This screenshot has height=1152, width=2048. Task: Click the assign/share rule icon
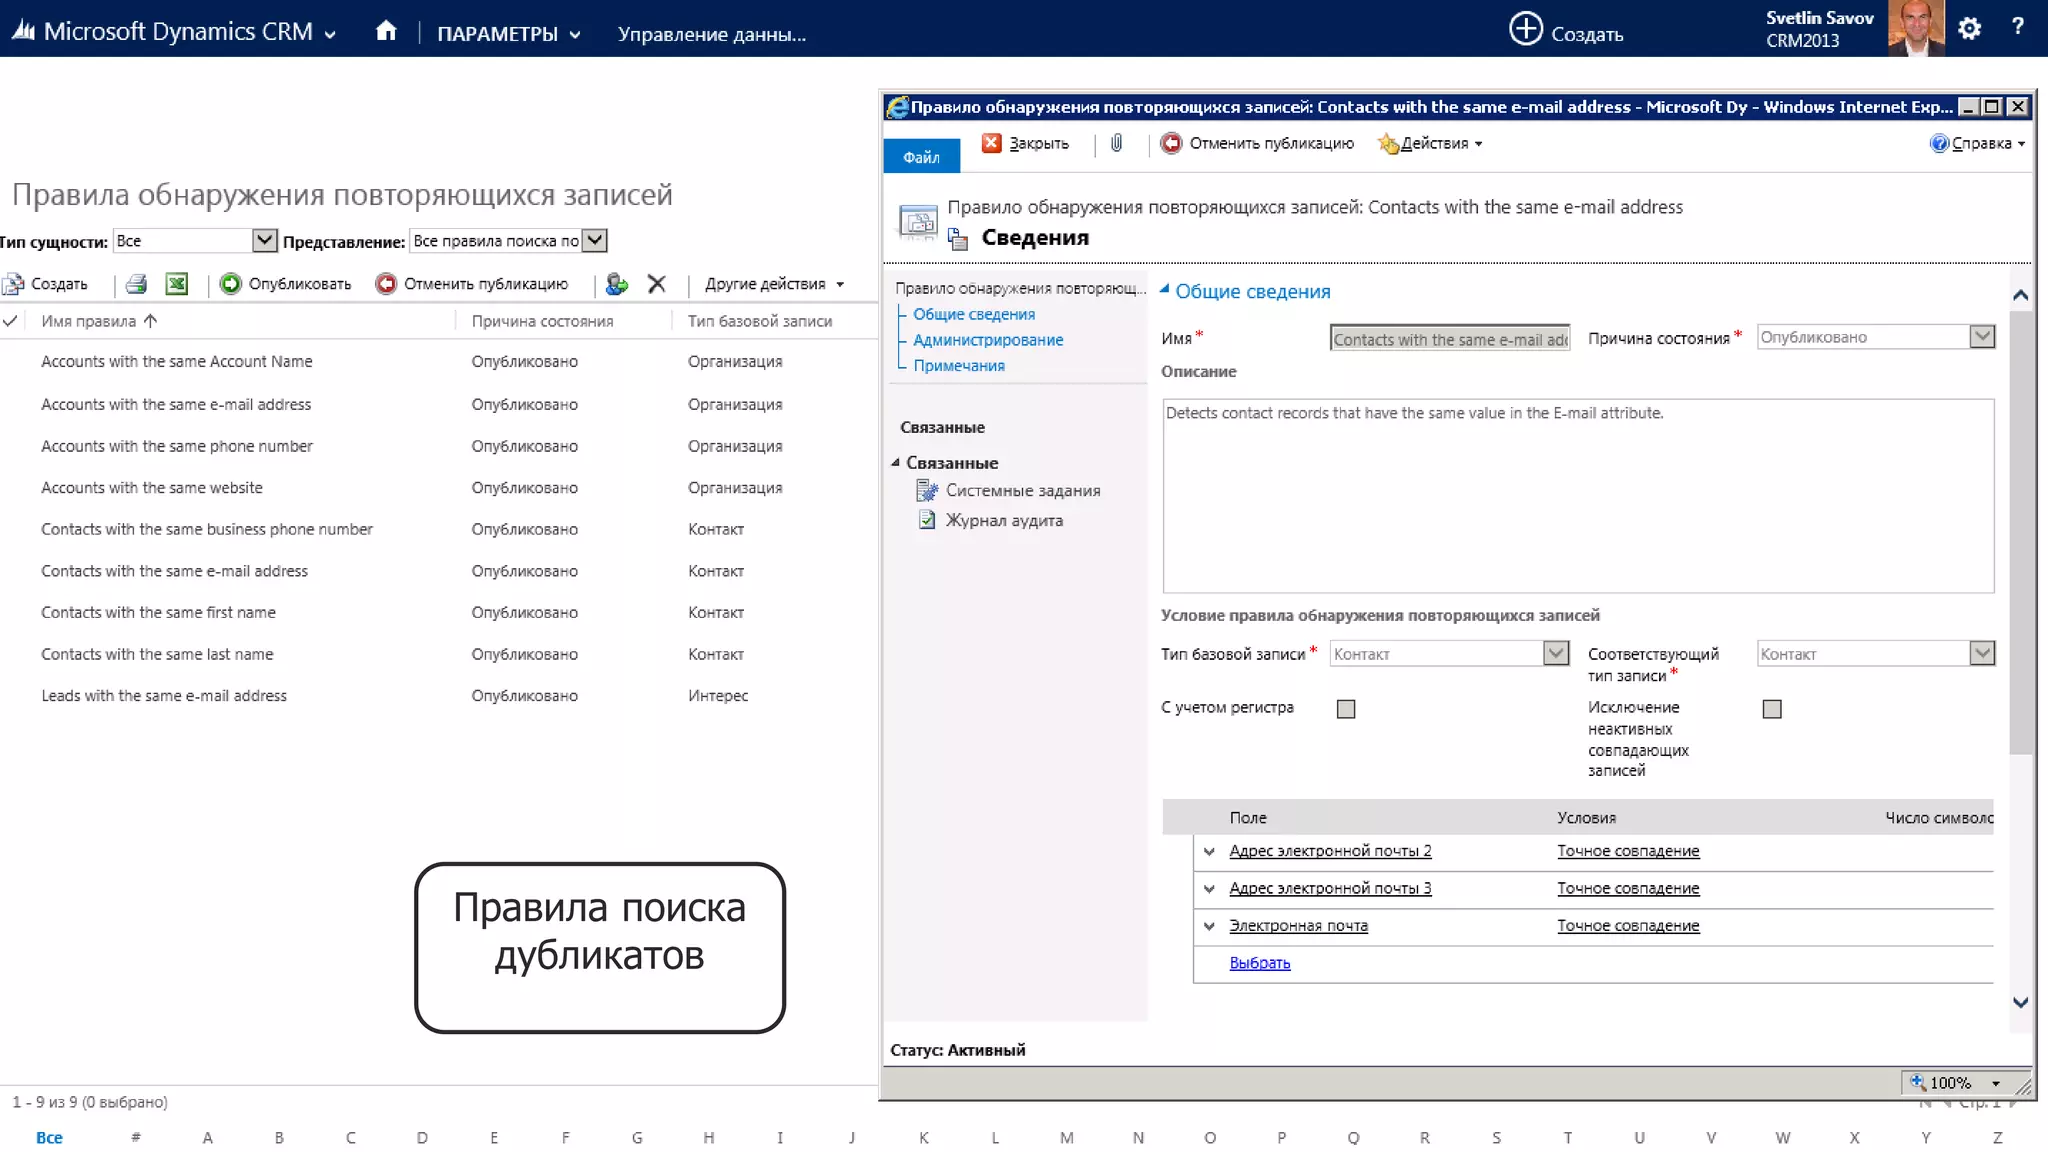click(x=617, y=284)
